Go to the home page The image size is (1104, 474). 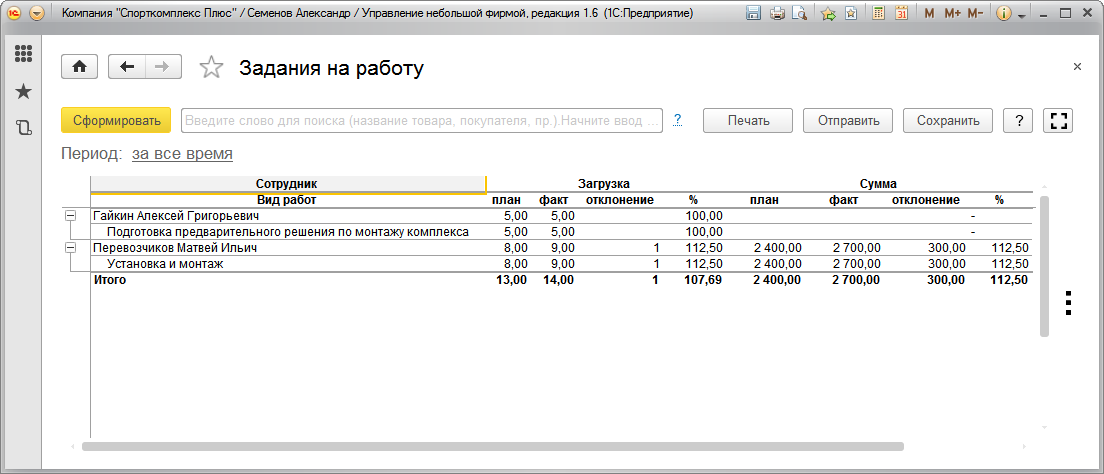[x=80, y=67]
